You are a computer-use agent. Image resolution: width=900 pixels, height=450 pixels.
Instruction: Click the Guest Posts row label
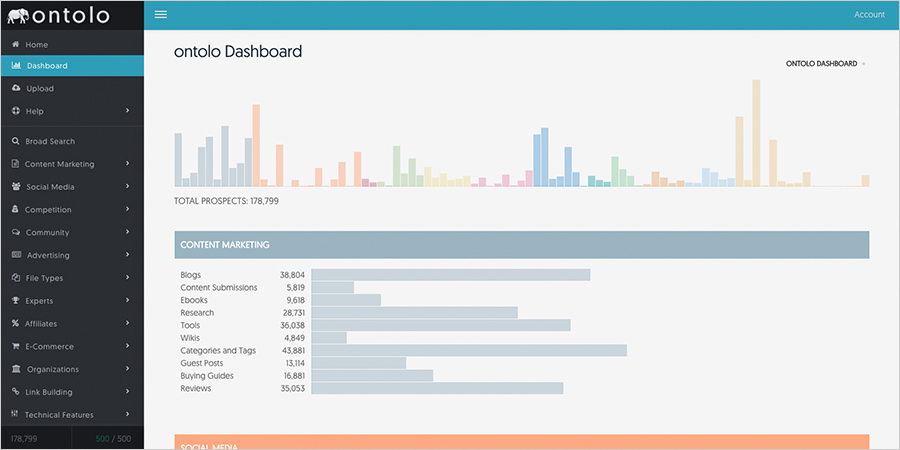[x=201, y=363]
